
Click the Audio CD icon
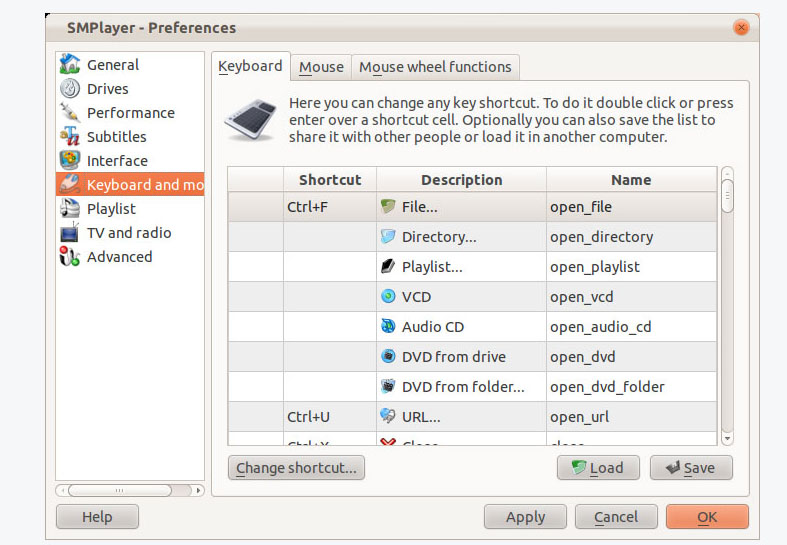click(x=388, y=326)
